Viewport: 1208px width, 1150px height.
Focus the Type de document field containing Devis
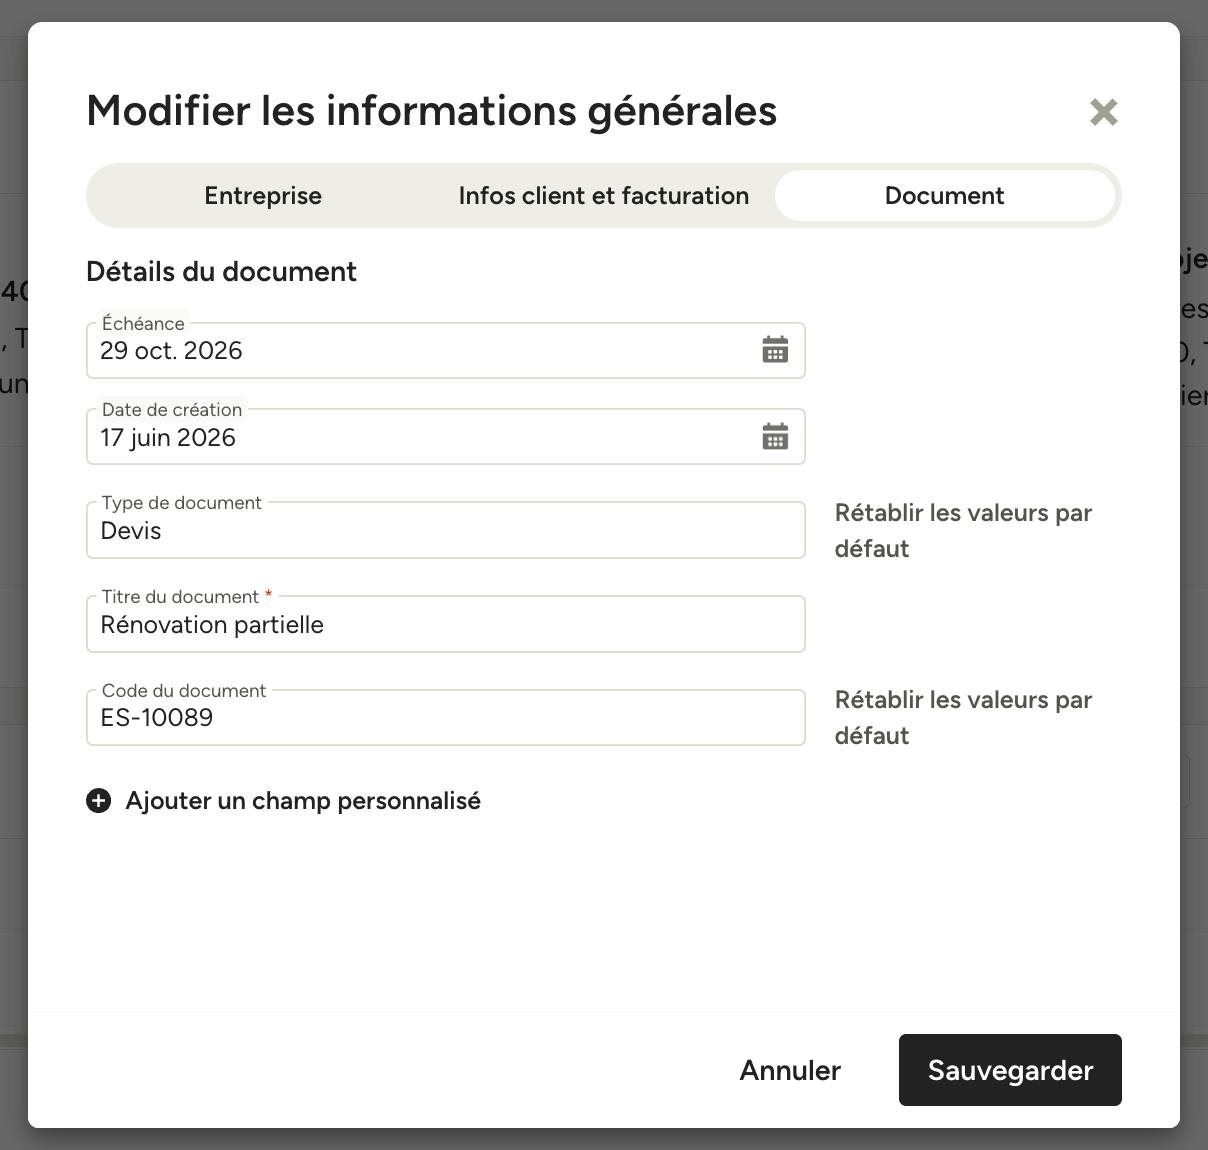tap(446, 530)
